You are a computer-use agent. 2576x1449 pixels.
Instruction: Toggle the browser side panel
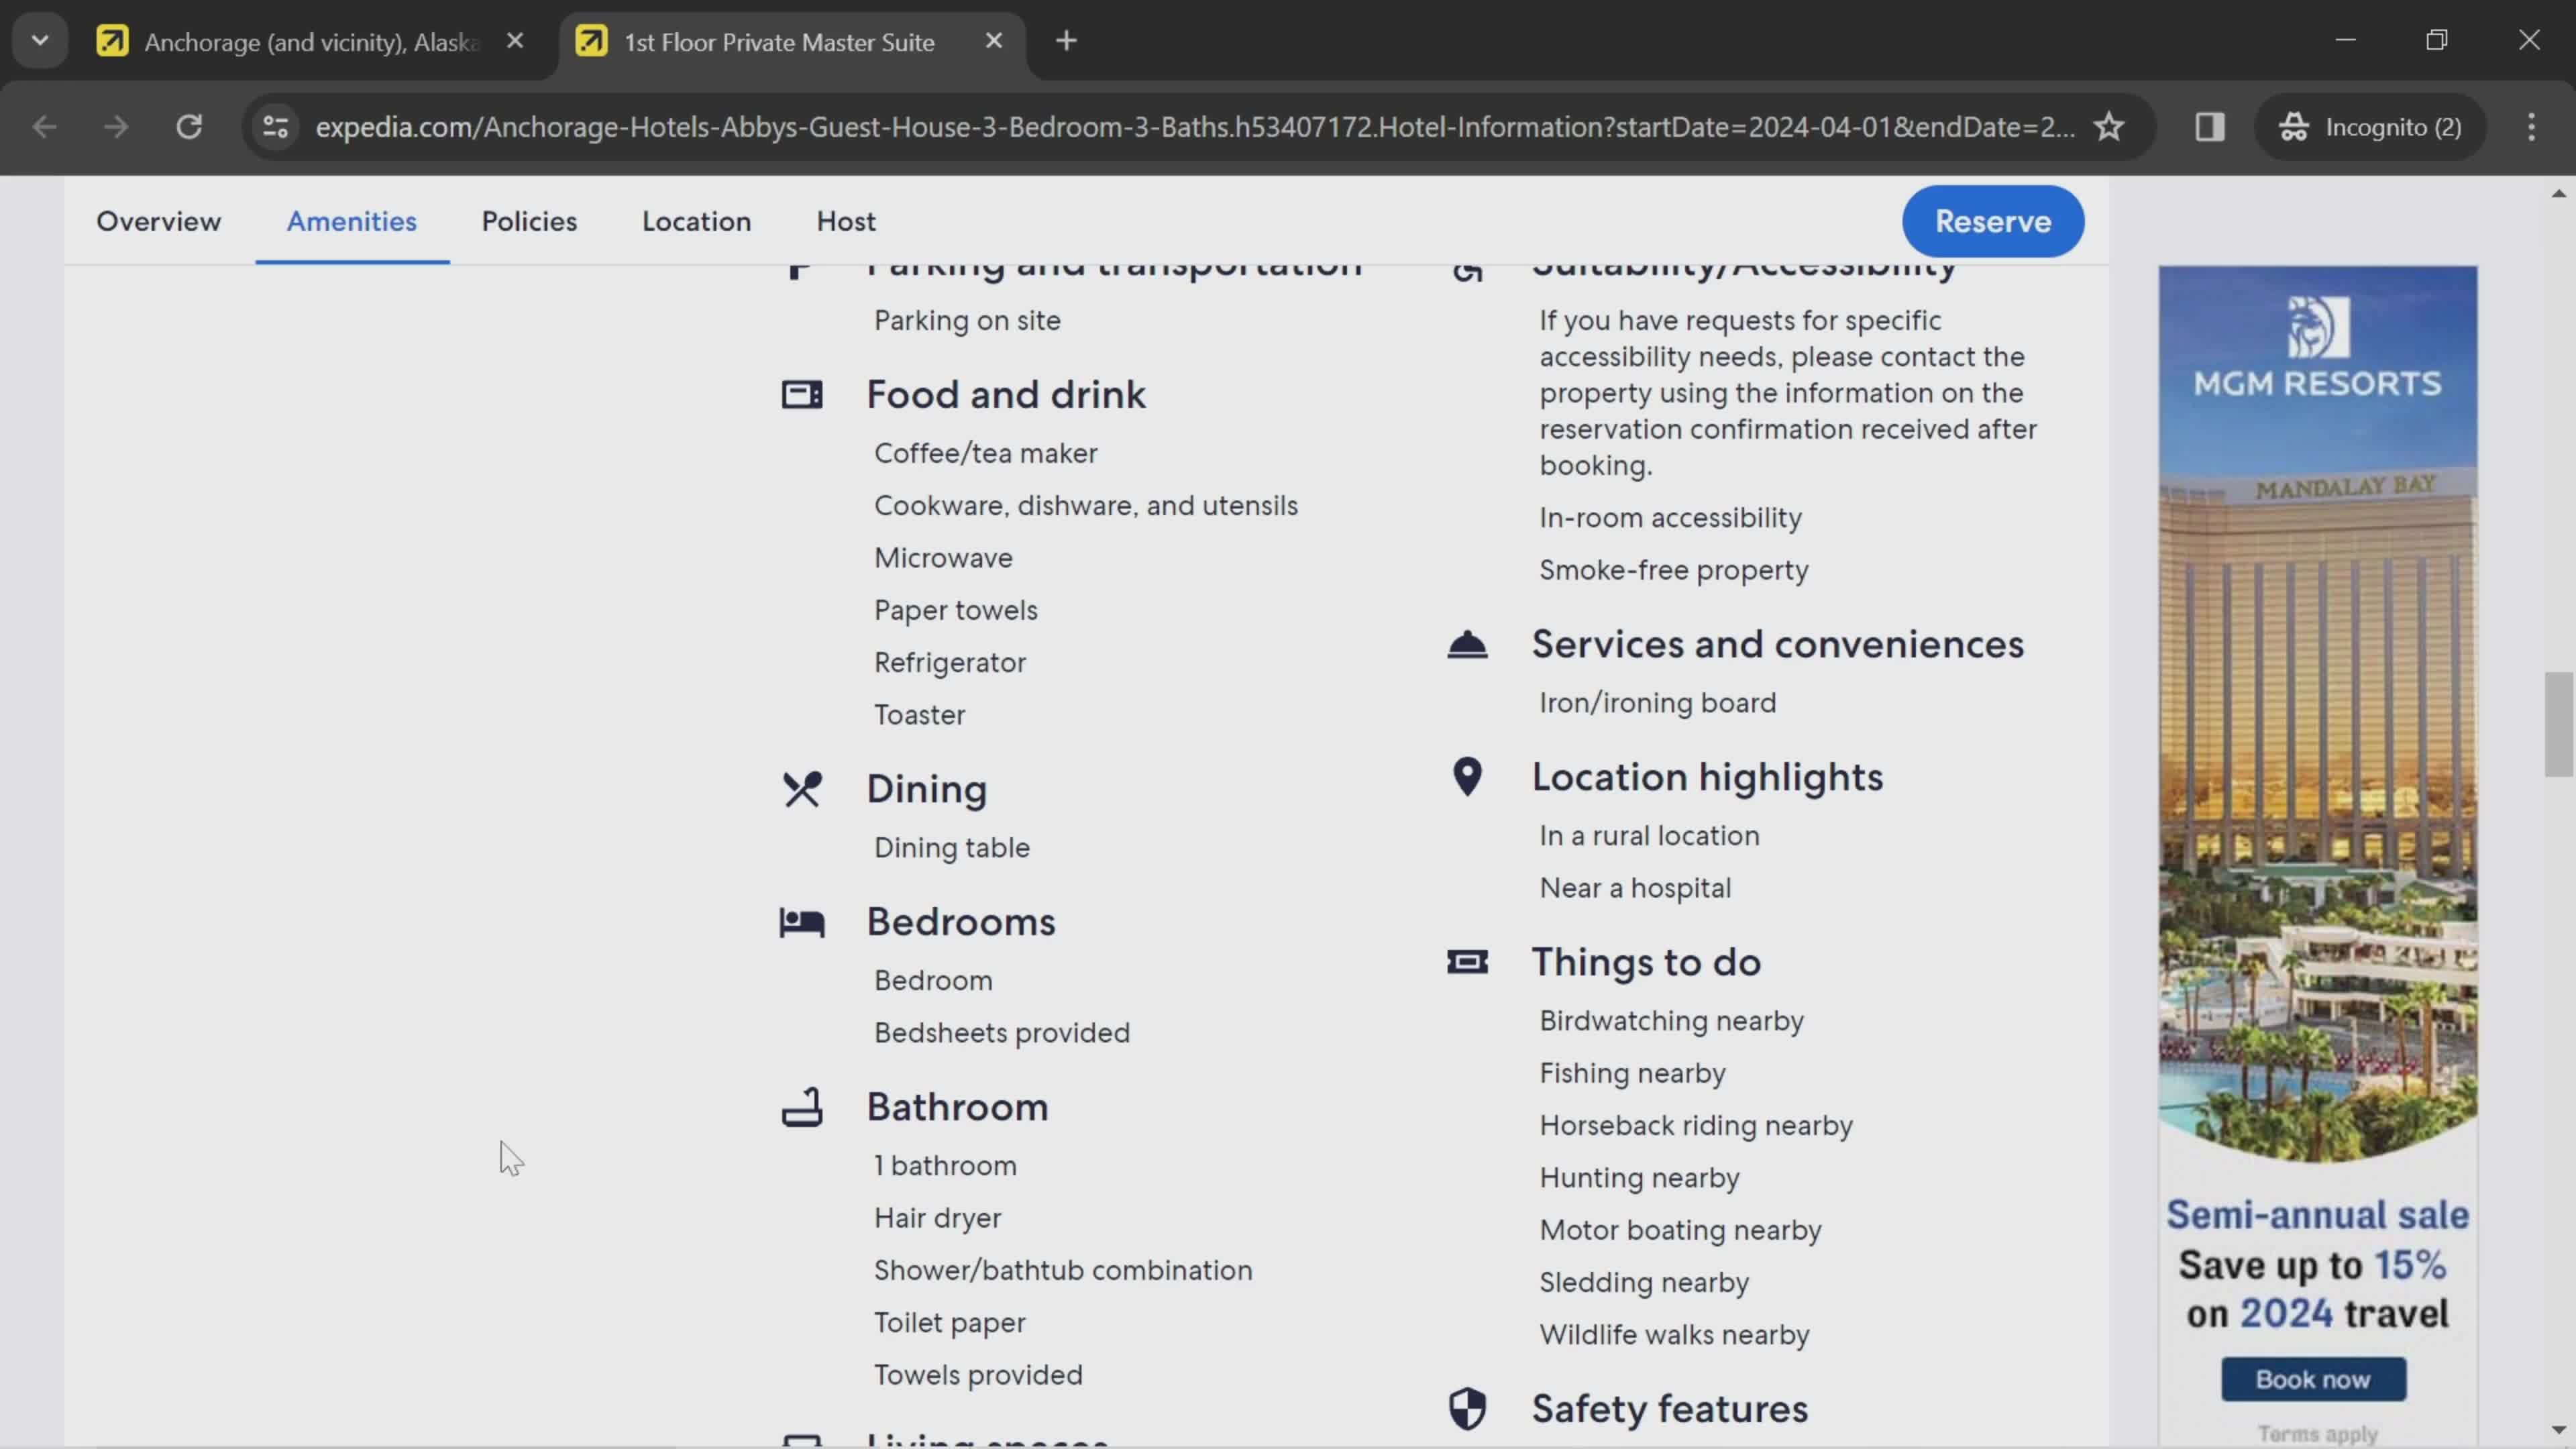[x=2209, y=127]
